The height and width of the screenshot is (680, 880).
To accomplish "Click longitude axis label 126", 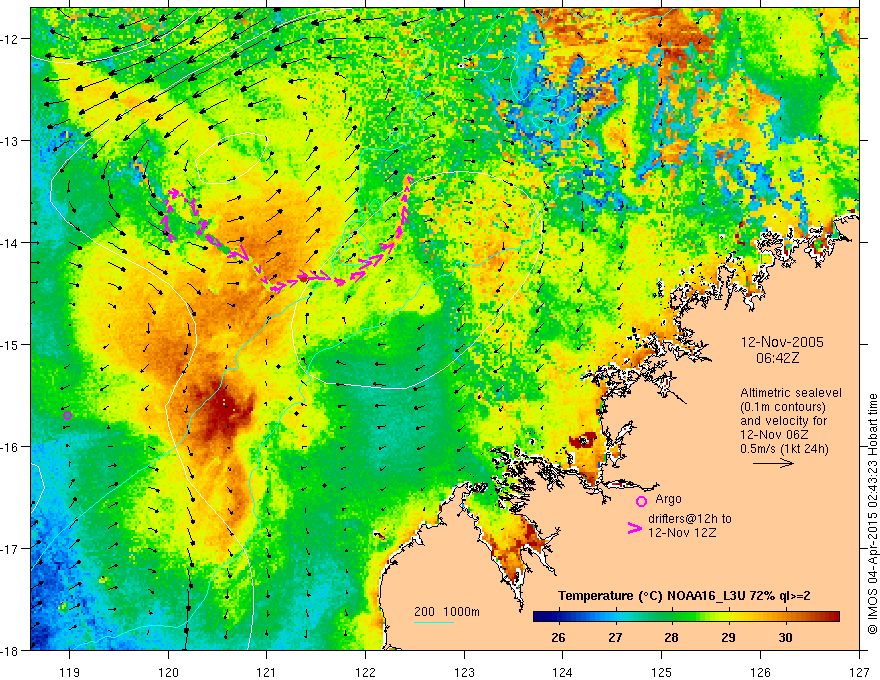I will point(760,672).
